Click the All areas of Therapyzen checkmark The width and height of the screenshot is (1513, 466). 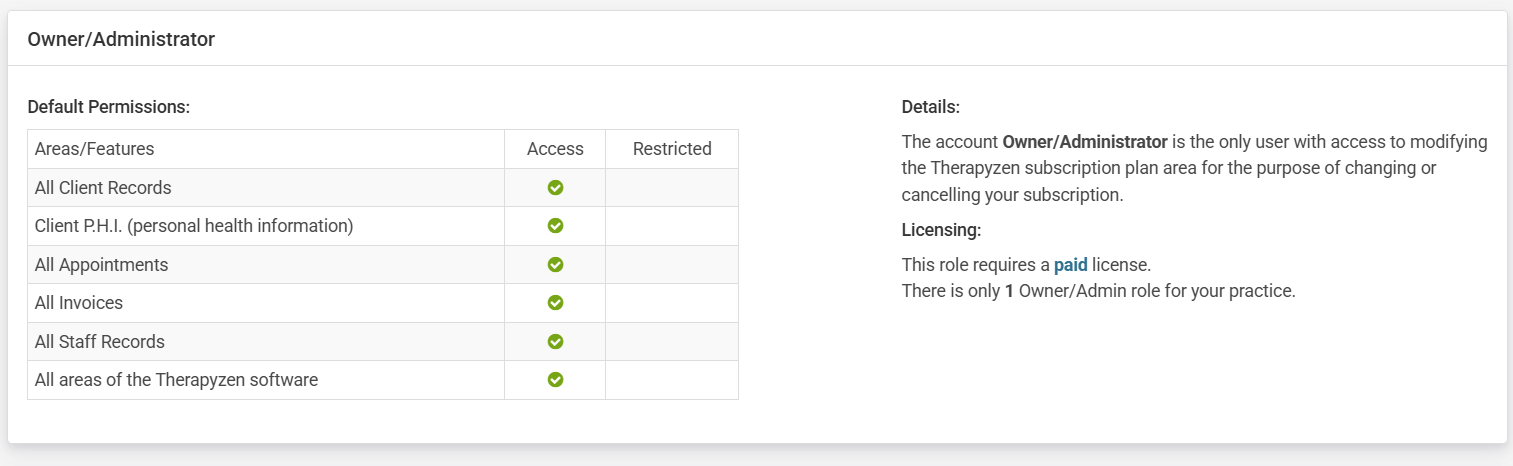[556, 380]
